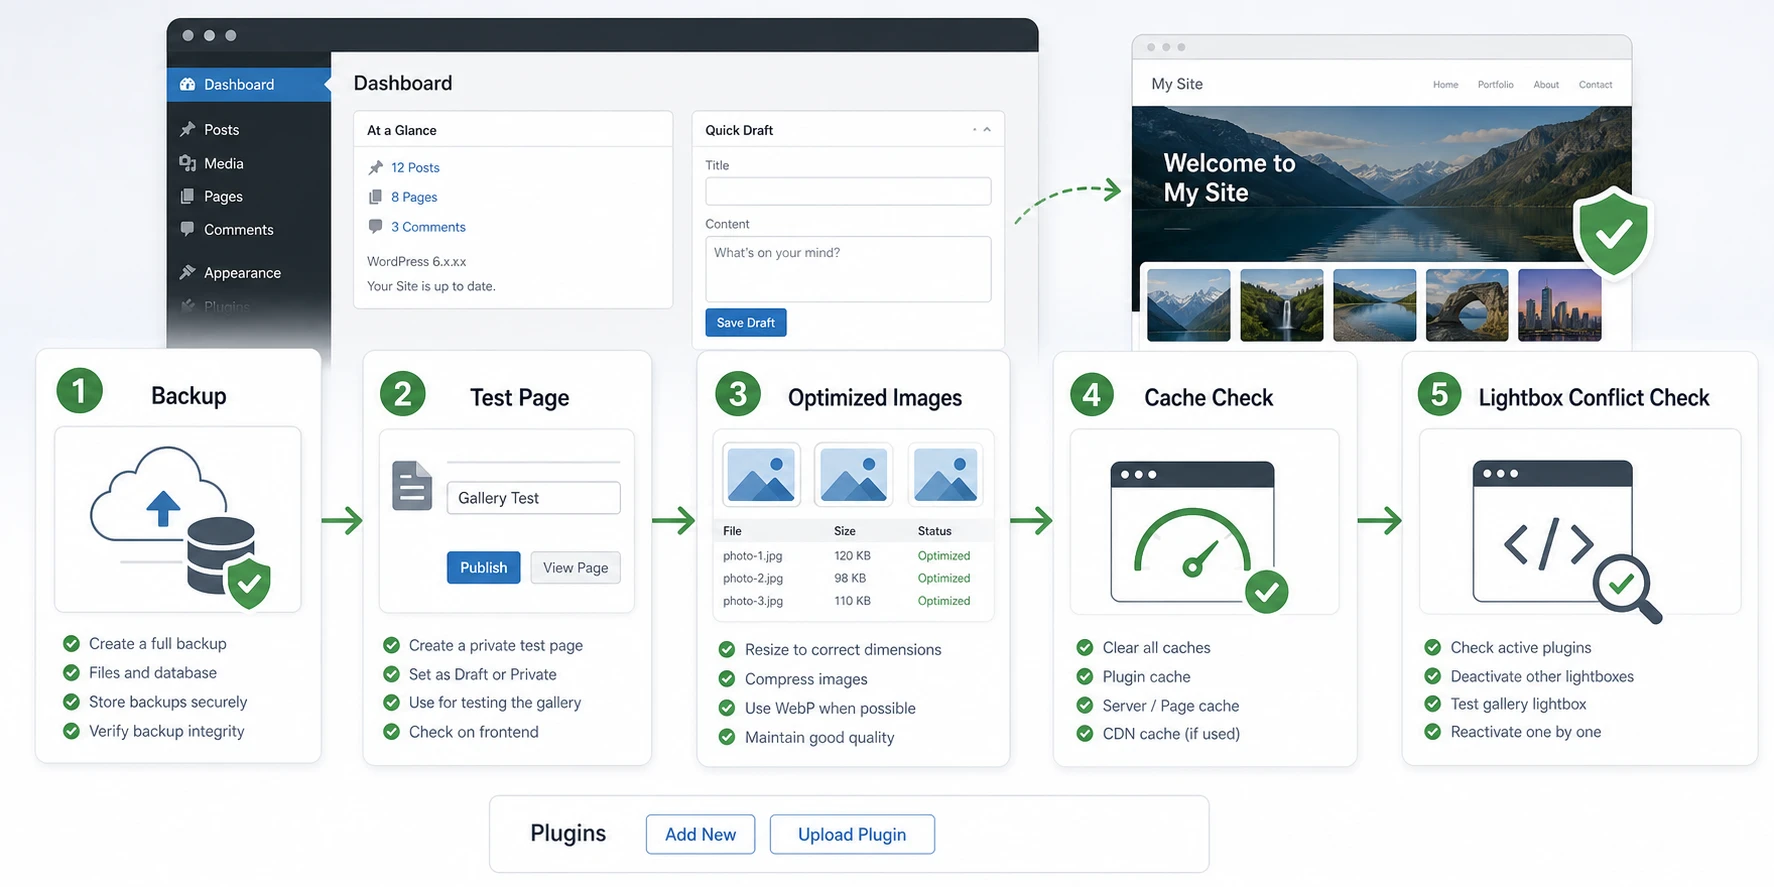The height and width of the screenshot is (887, 1774).
Task: Collapse the Quick Draft panel with the caret
Action: (987, 130)
